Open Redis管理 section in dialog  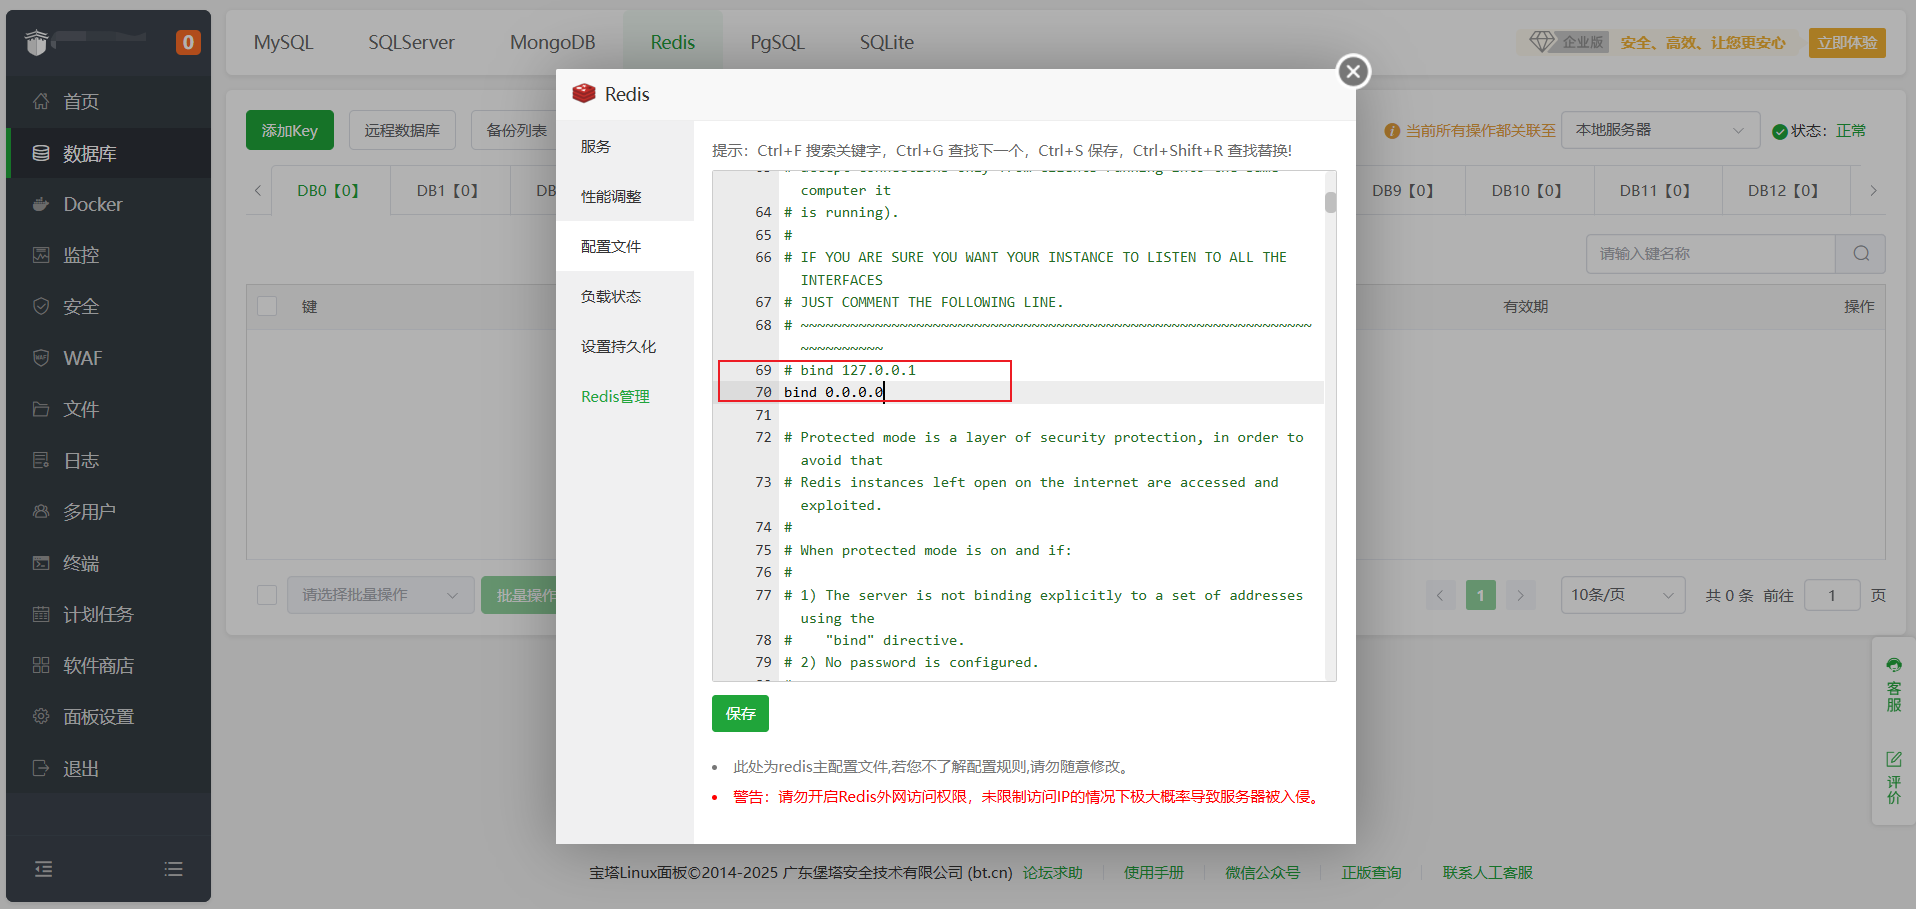coord(625,396)
